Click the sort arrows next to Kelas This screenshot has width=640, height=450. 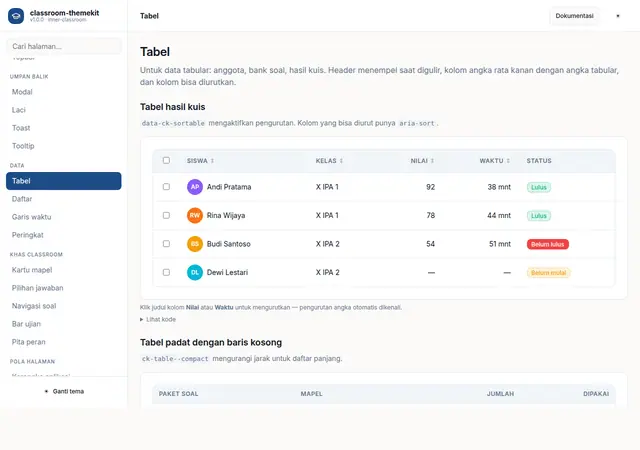click(x=341, y=161)
